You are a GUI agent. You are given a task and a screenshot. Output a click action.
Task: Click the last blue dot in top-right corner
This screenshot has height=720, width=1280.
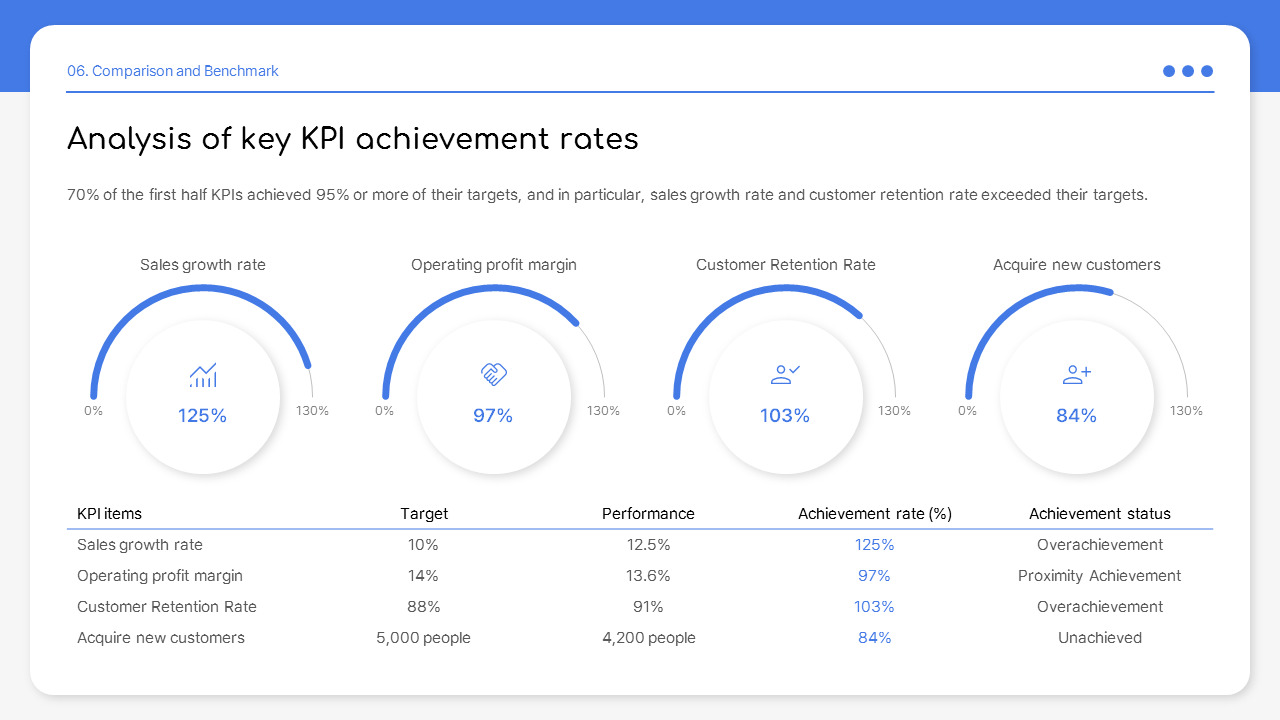click(x=1207, y=71)
